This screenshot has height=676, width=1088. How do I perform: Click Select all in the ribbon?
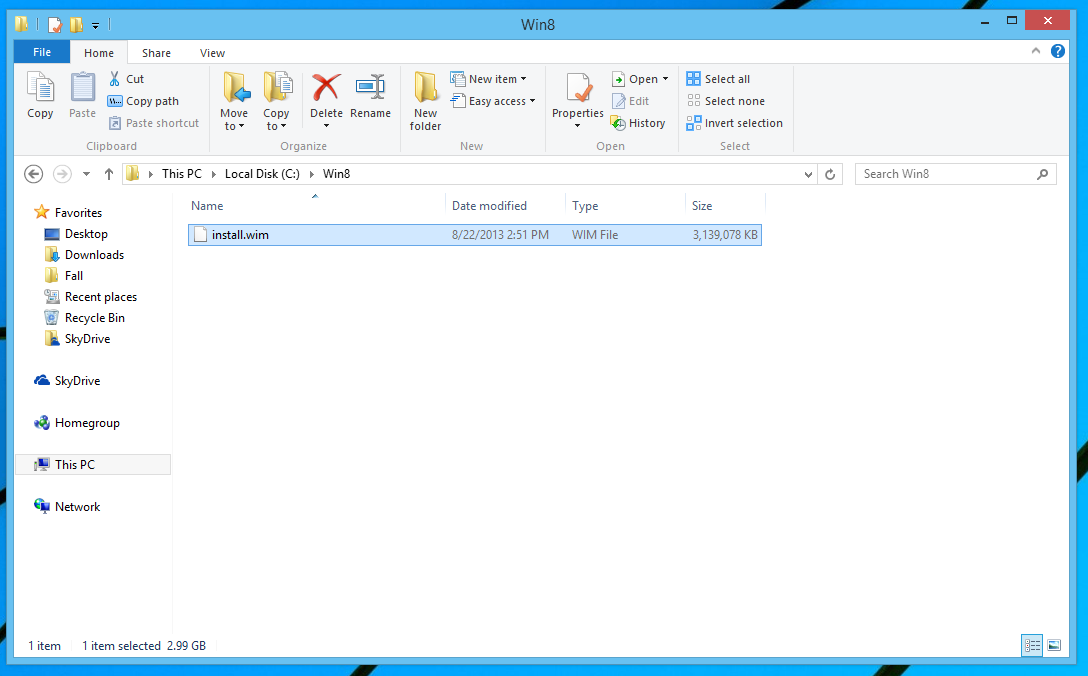click(x=718, y=79)
